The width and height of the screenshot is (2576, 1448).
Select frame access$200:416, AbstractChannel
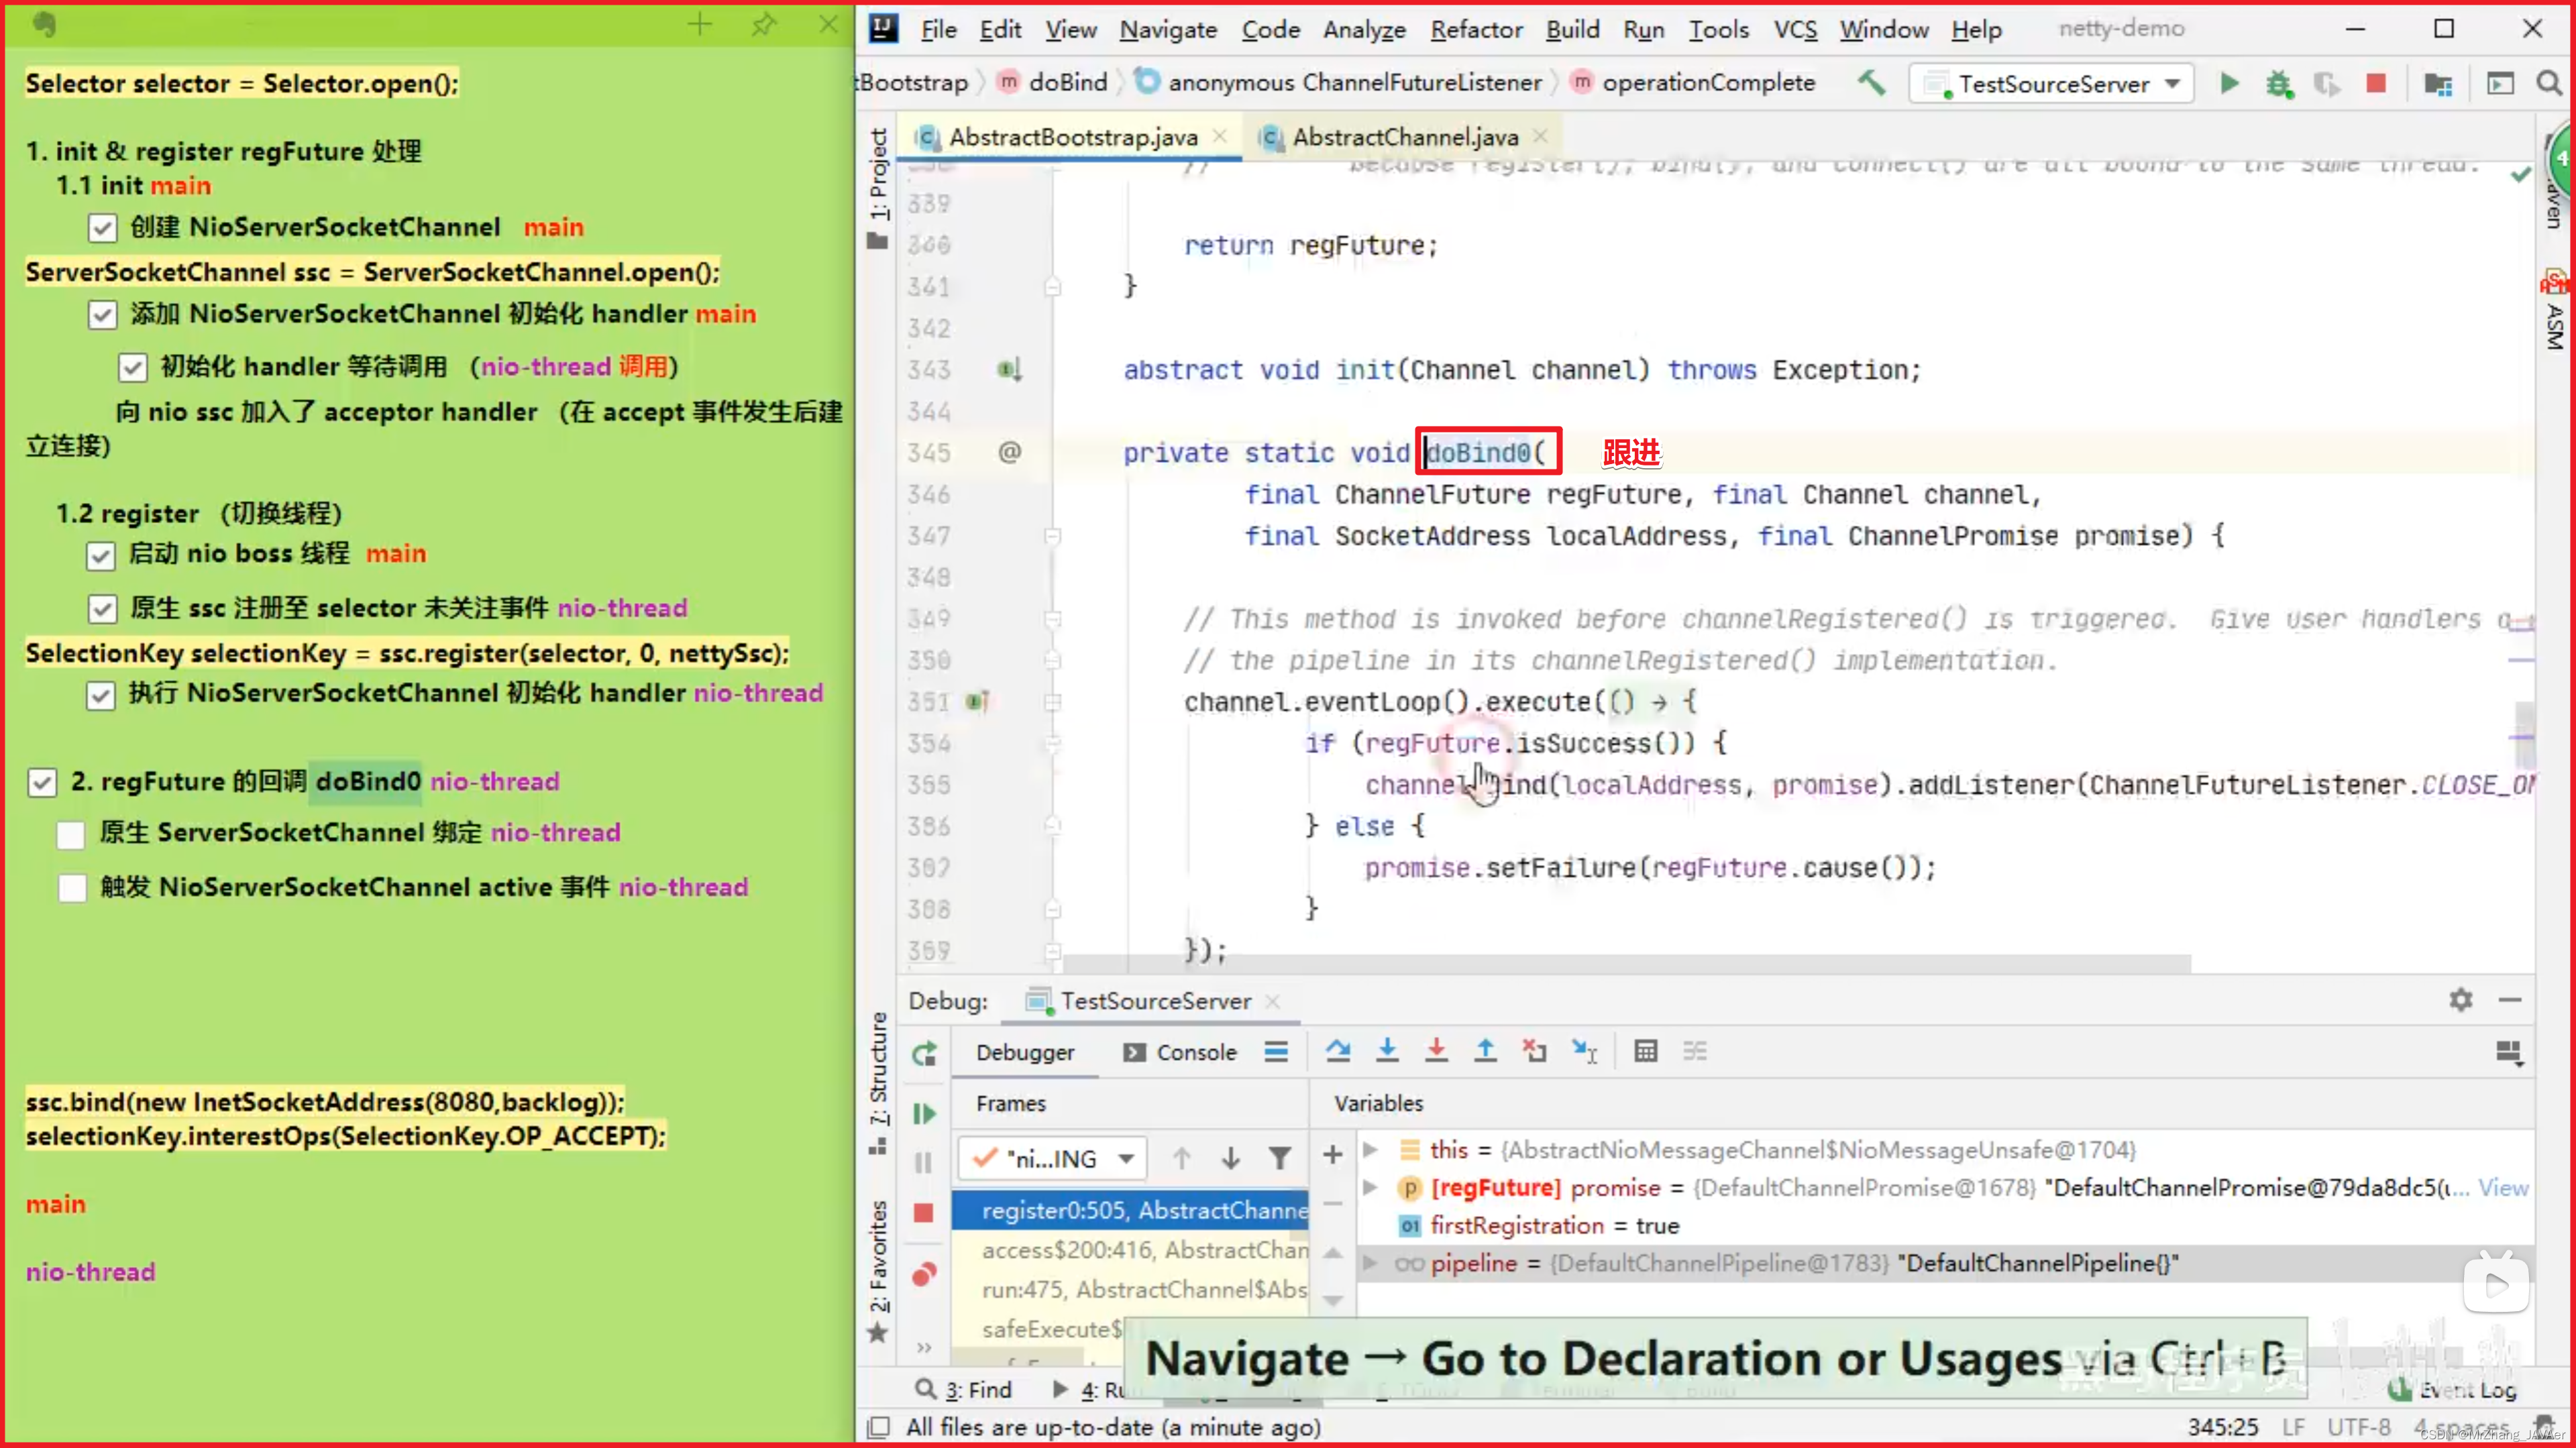coord(1130,1250)
